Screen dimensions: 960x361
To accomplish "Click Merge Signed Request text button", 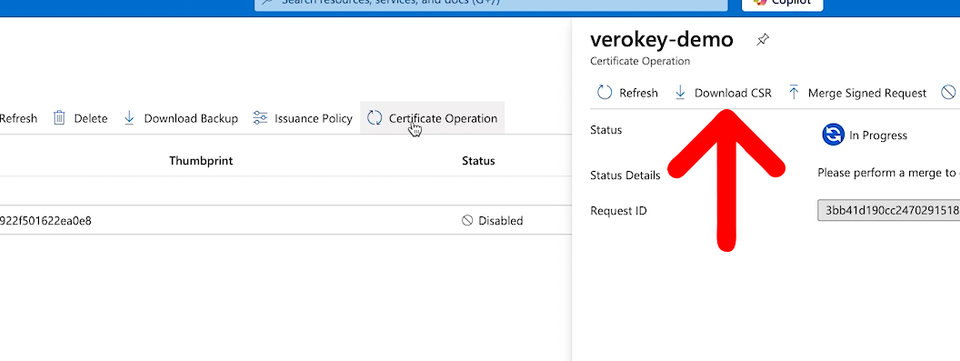I will tap(867, 93).
